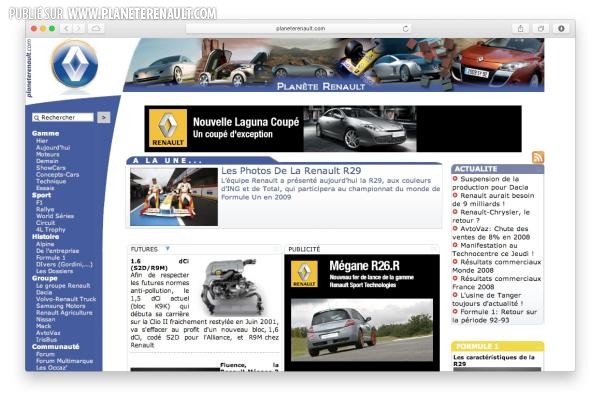This screenshot has width=600, height=400.
Task: Open the Circuit sidebar link
Action: [46, 223]
